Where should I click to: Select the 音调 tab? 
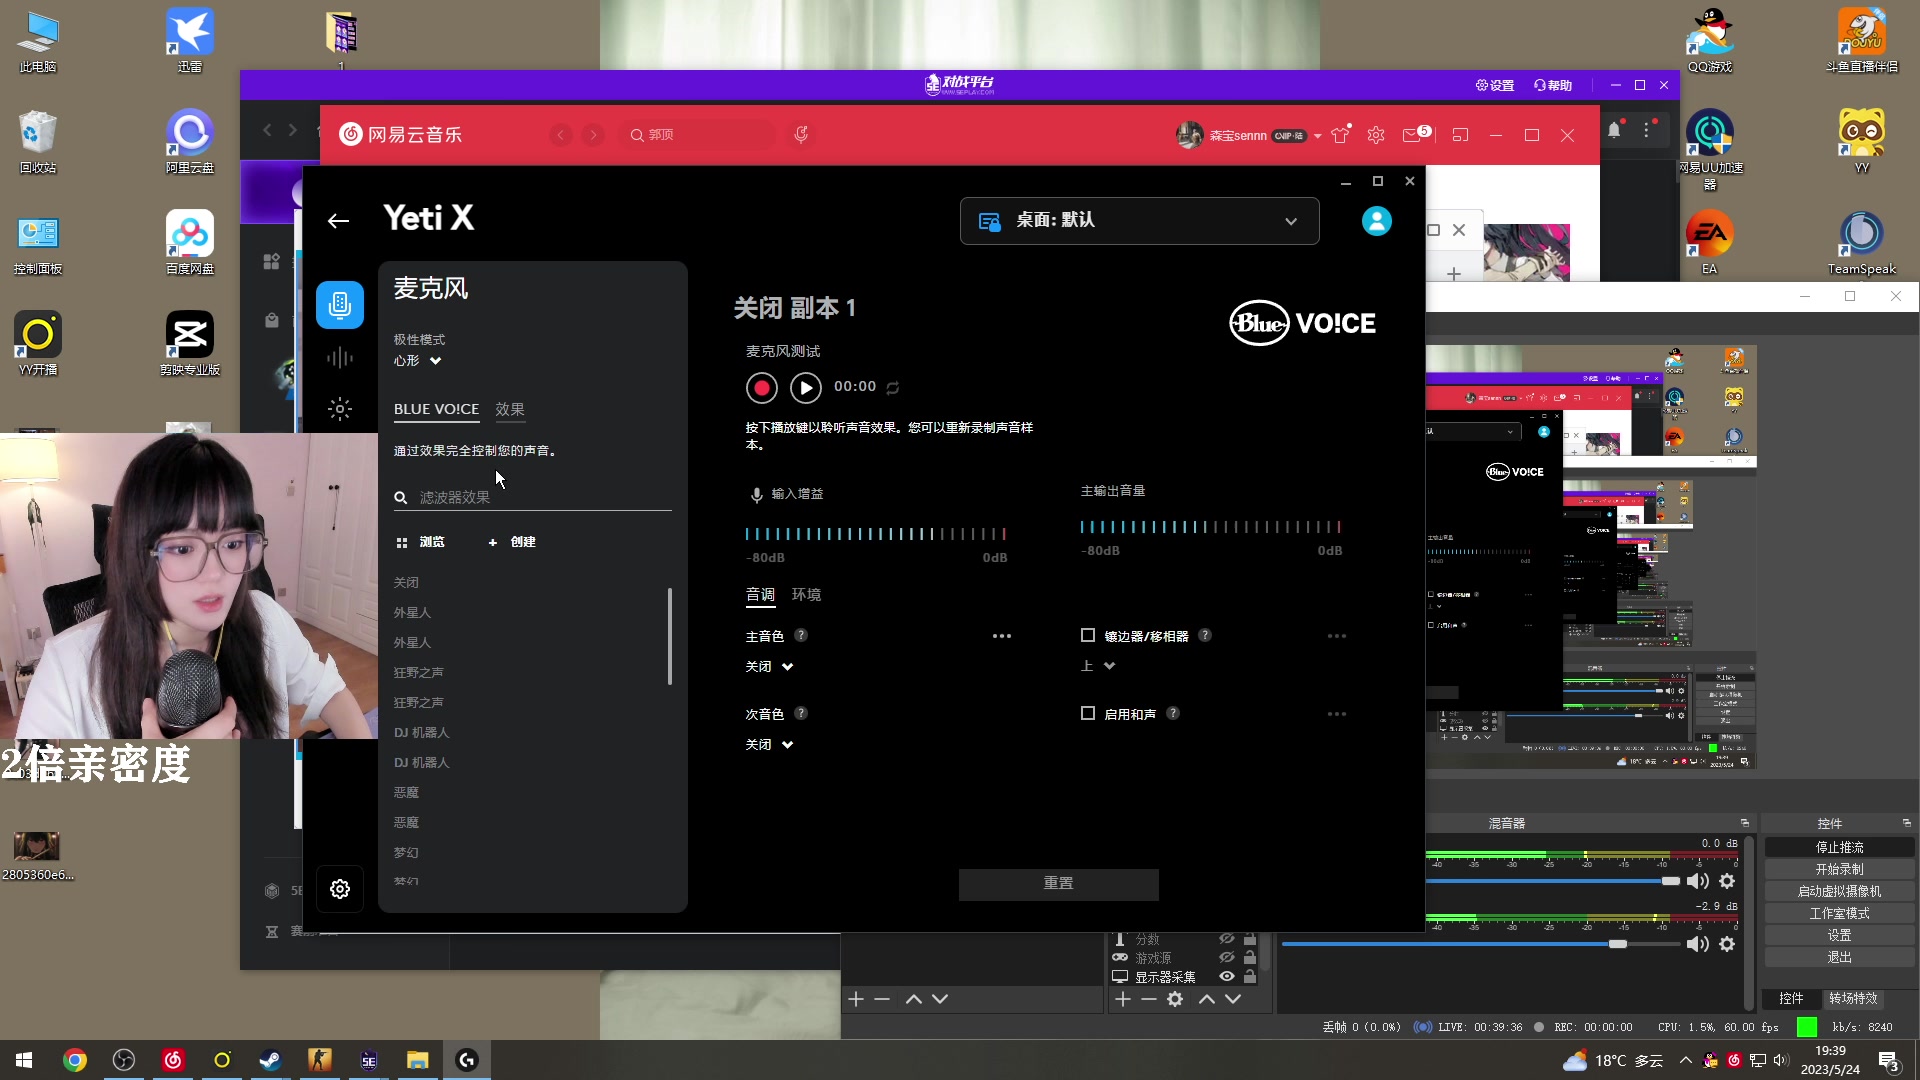(x=760, y=594)
